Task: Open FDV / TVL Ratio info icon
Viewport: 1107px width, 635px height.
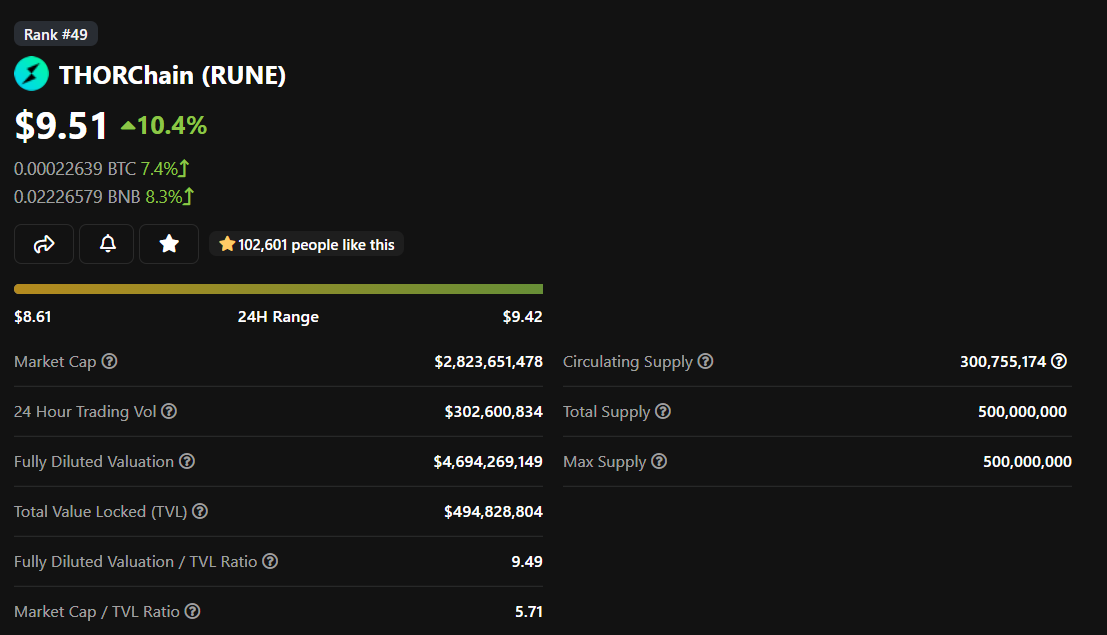Action: pos(270,561)
